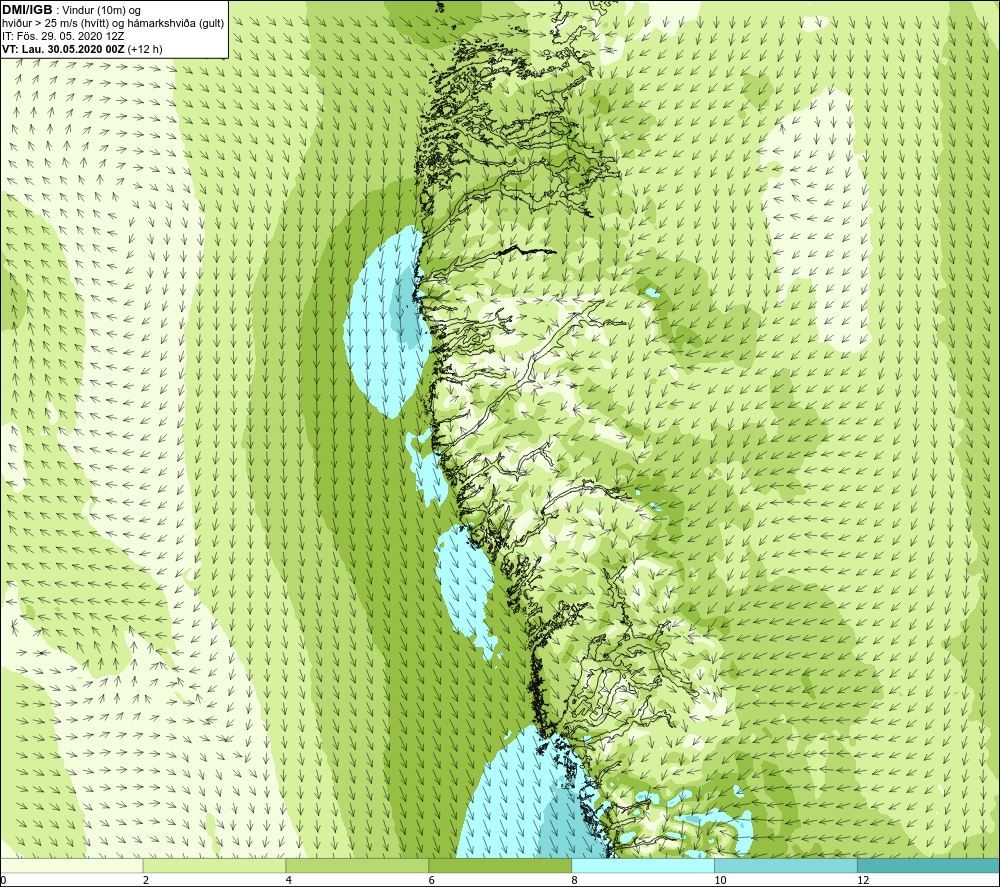The width and height of the screenshot is (1000, 887).
Task: Click the 'IT: Fös. 29. 05. 2020 12Z' line
Action: [x=63, y=36]
